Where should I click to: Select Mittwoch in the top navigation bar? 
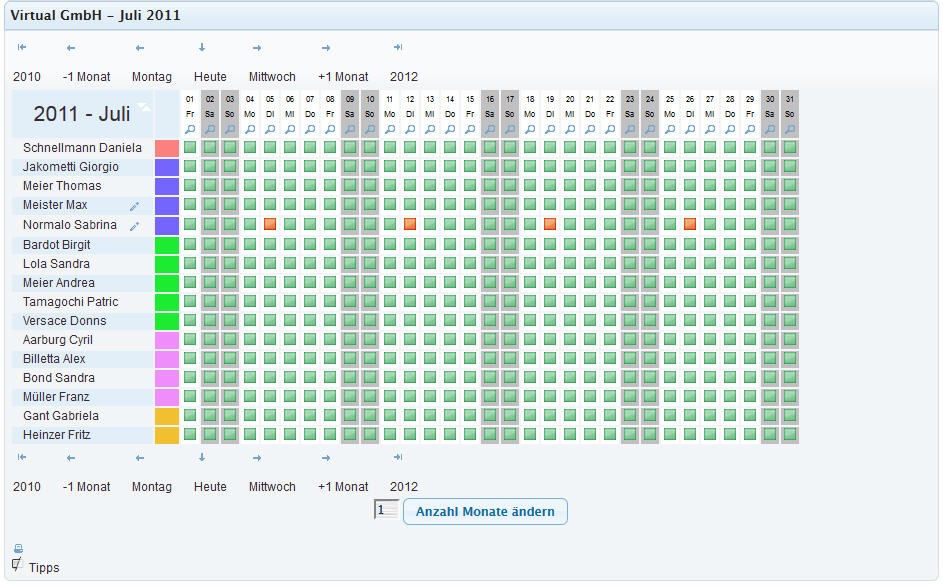coord(272,77)
